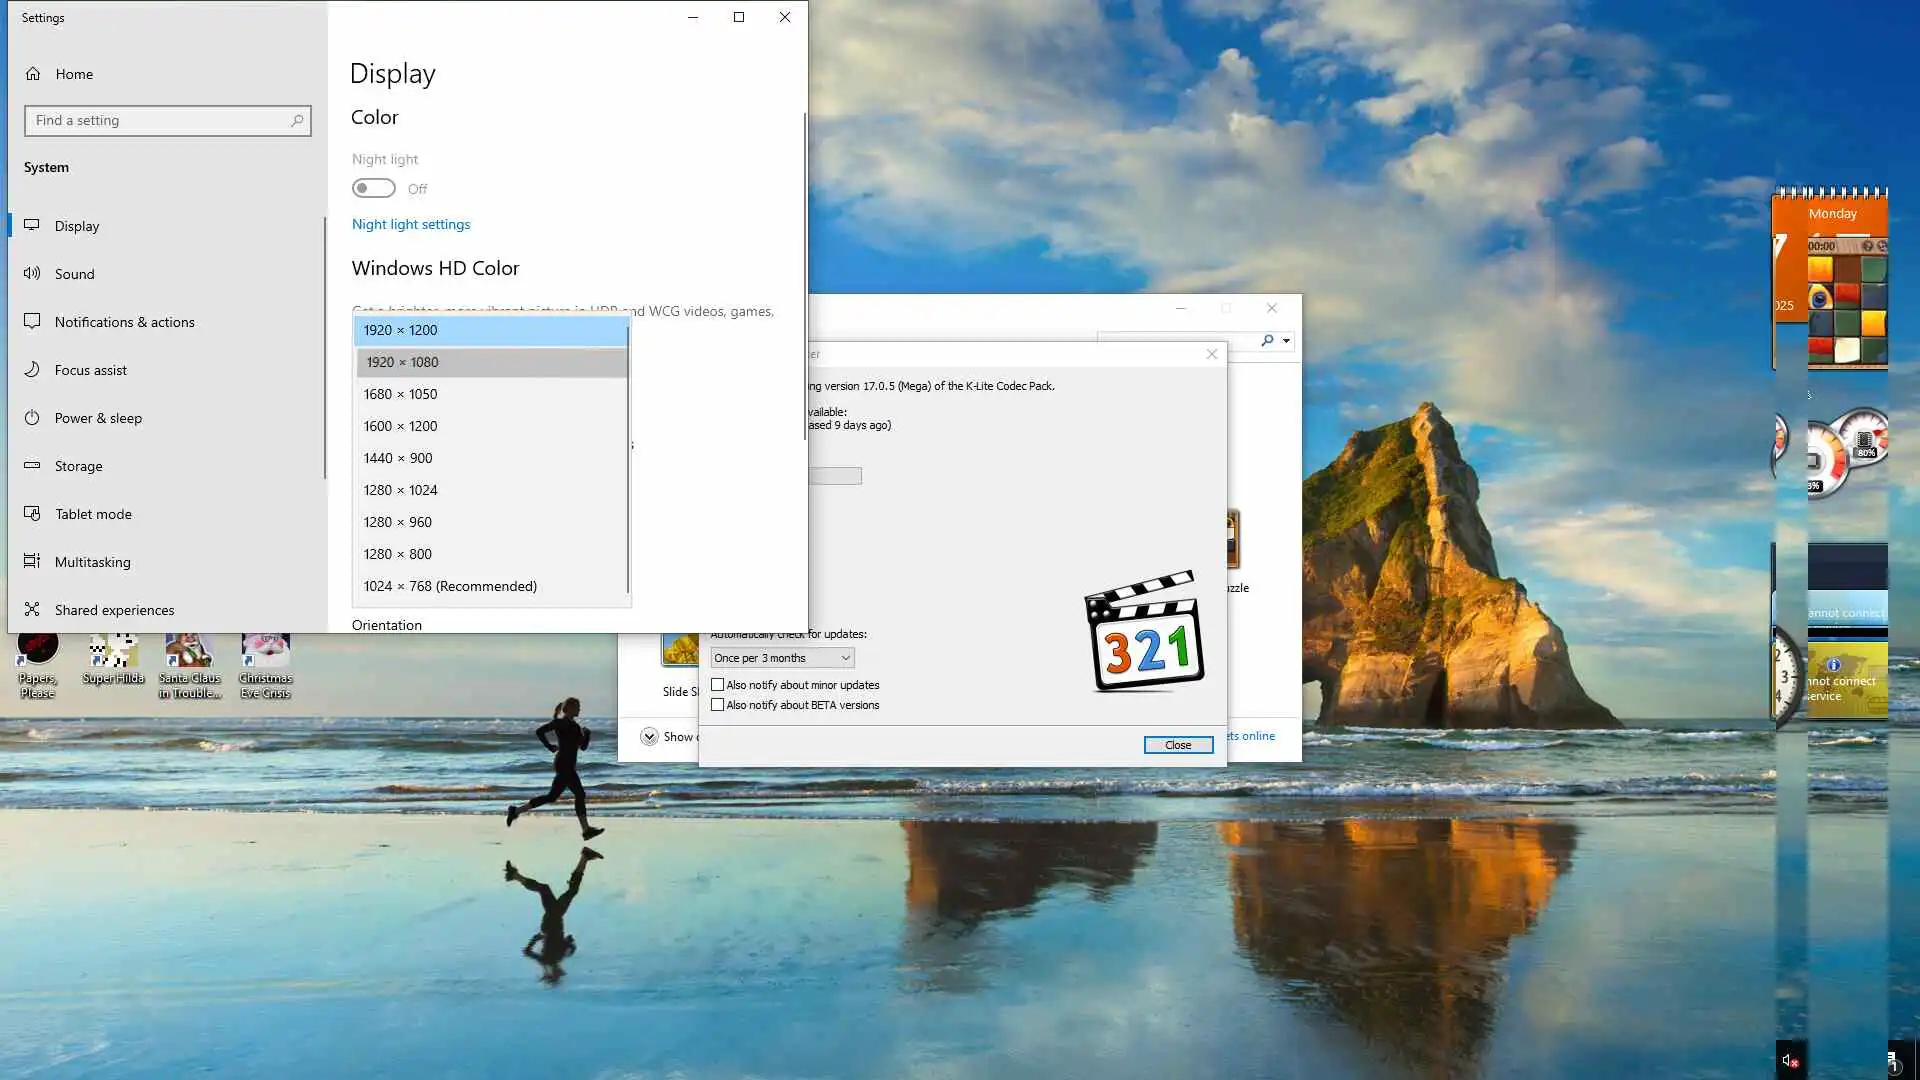Click the Home icon in Settings

point(33,74)
